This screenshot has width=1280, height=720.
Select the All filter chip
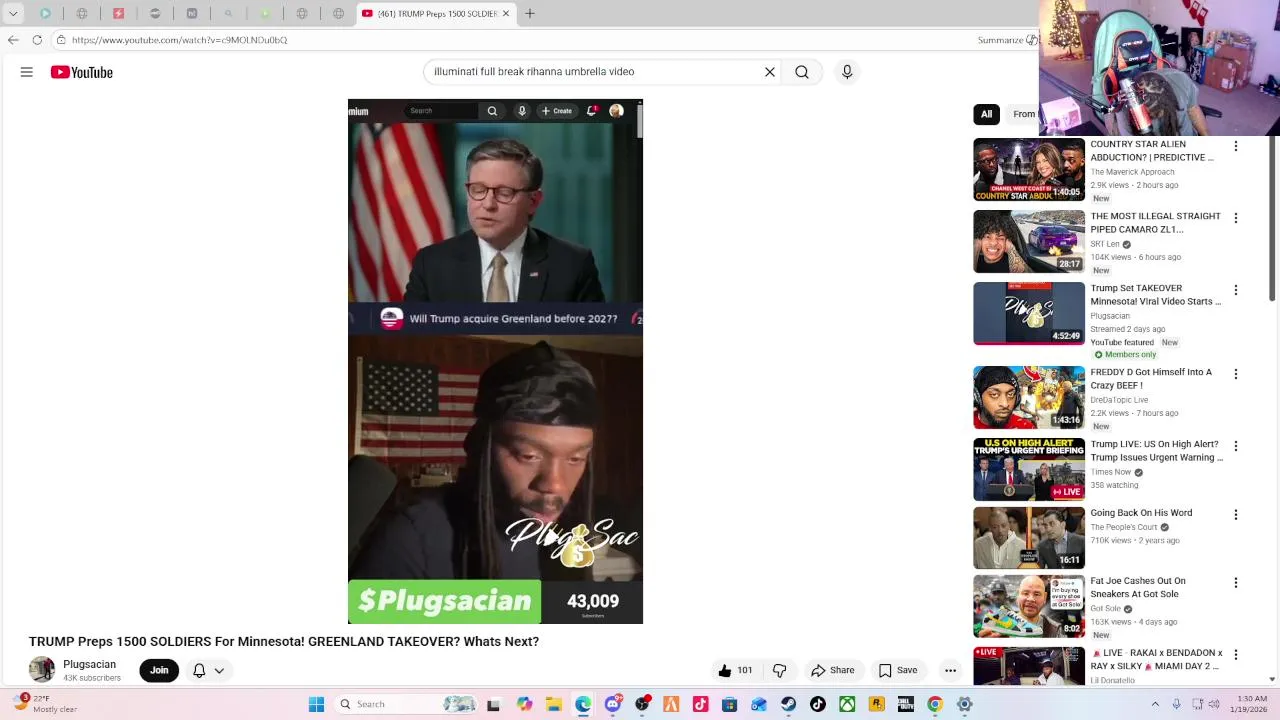(986, 114)
